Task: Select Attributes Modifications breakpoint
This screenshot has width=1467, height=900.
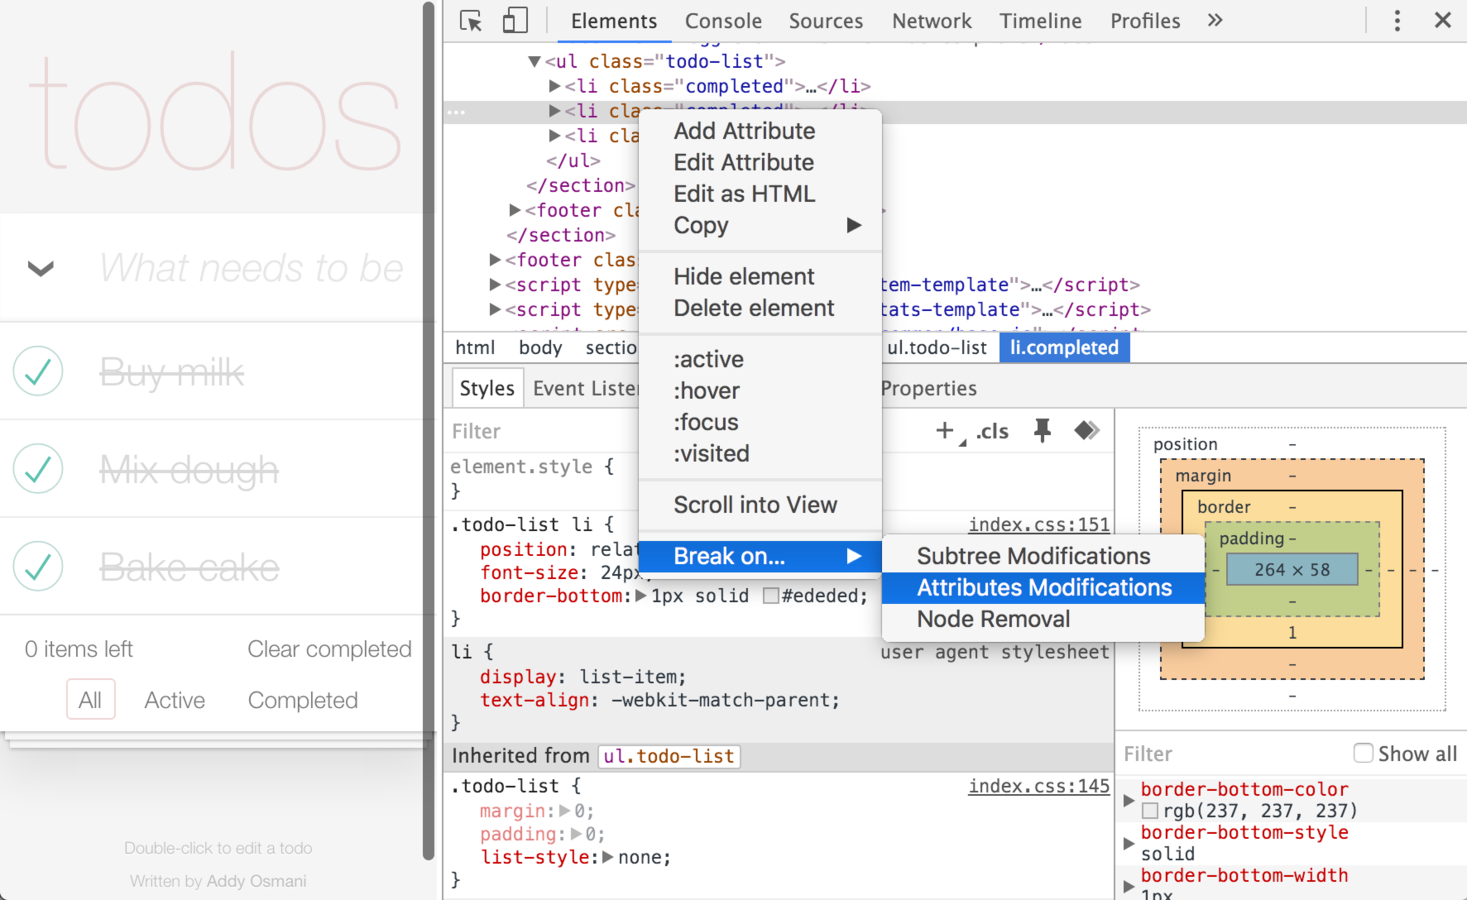Action: click(1043, 588)
